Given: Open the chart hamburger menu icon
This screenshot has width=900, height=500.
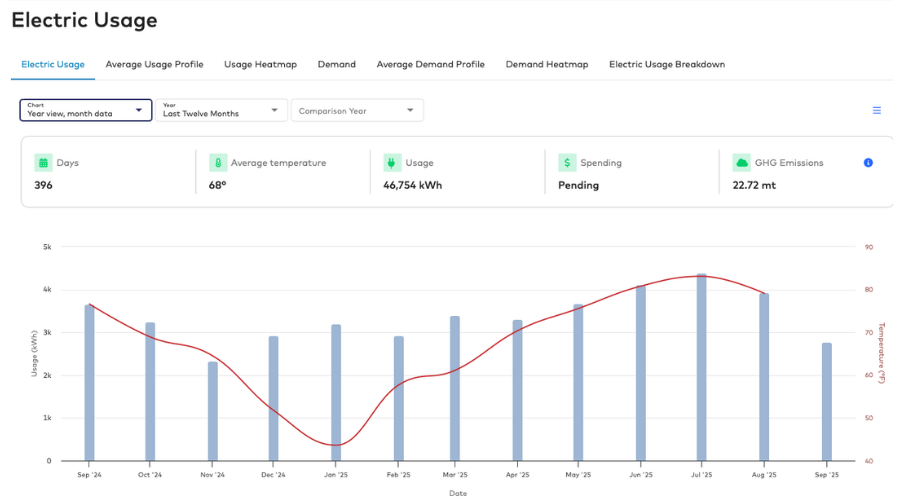Looking at the screenshot, I should [877, 111].
